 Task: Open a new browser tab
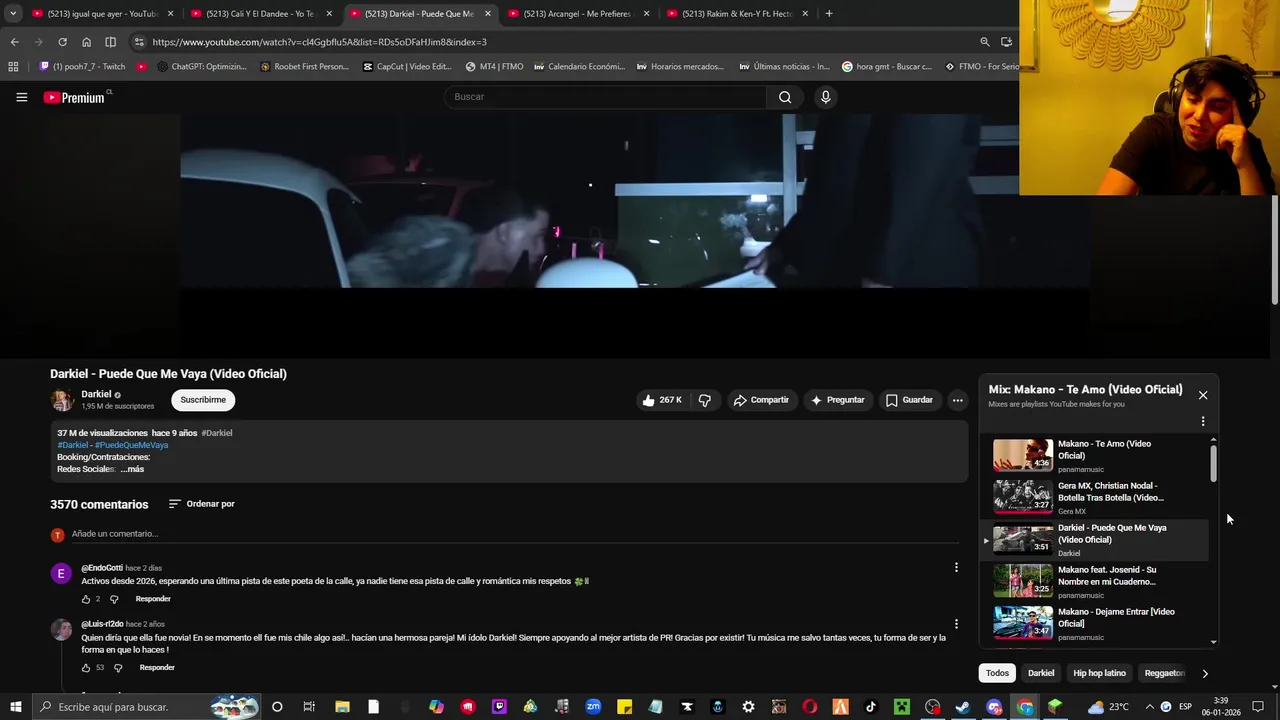829,14
